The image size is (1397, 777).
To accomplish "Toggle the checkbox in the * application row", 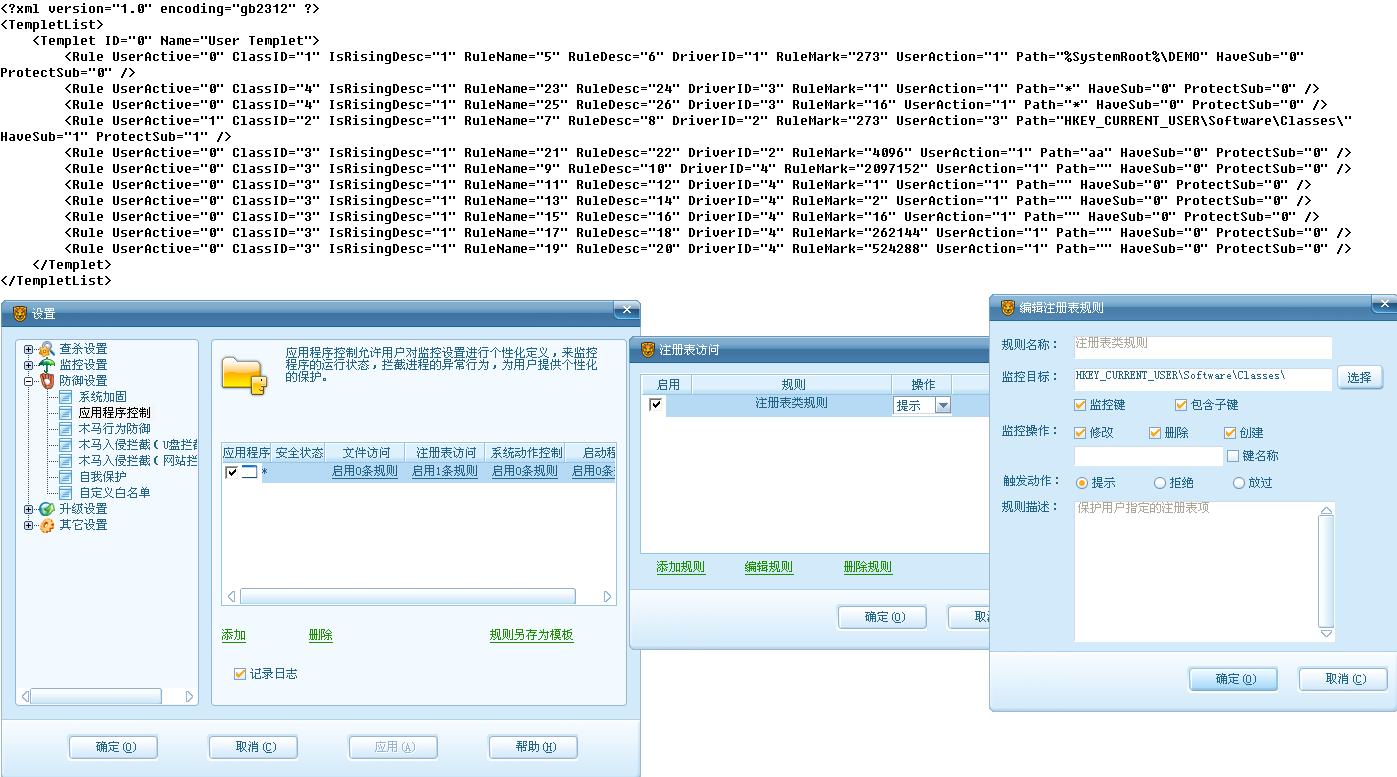I will pyautogui.click(x=232, y=472).
